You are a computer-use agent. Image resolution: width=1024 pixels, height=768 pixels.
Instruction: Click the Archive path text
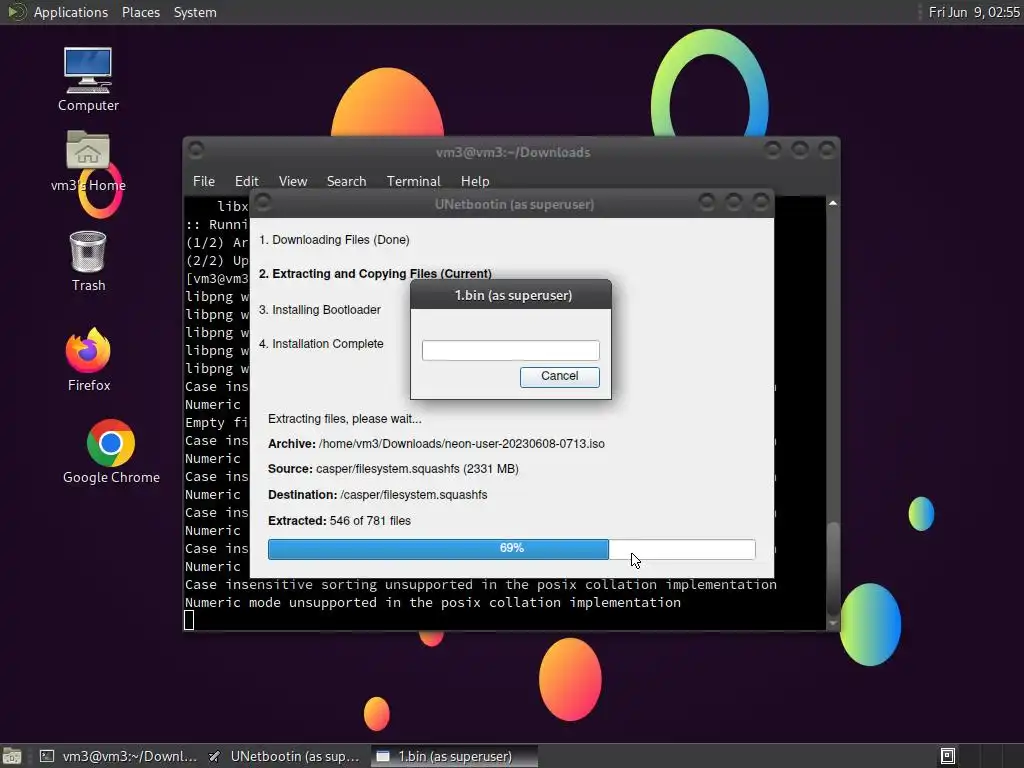[x=436, y=443]
